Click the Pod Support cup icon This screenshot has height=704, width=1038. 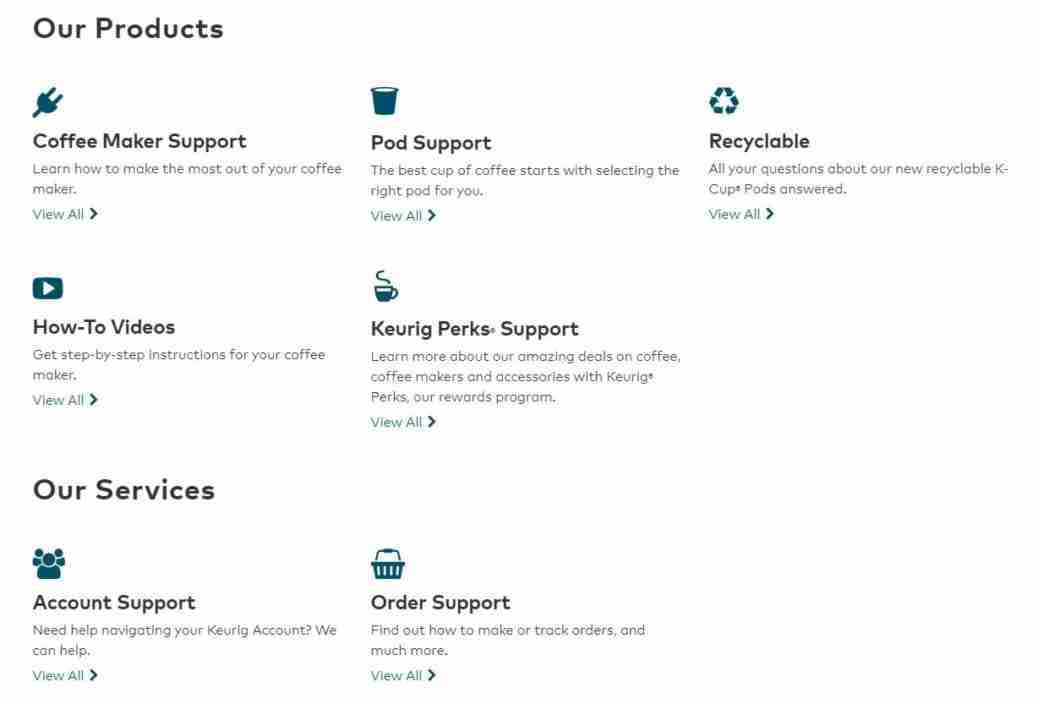coord(383,100)
